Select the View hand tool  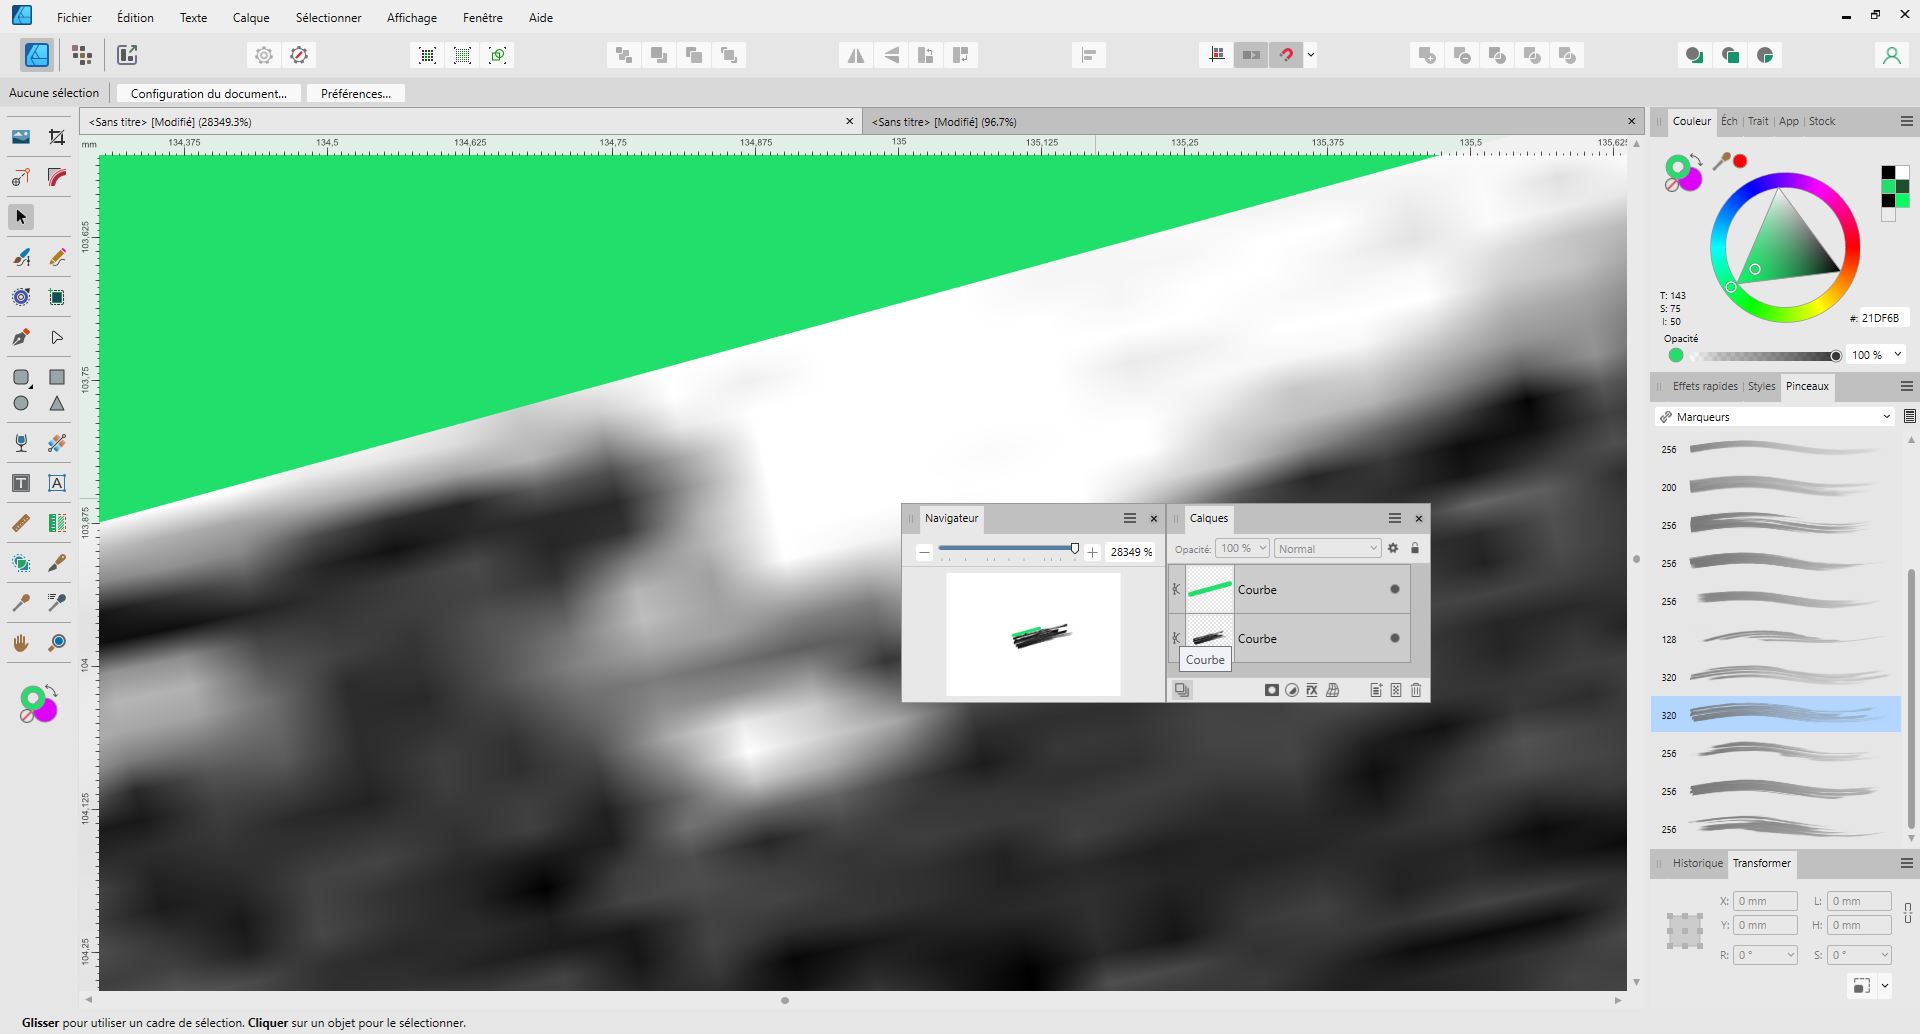click(x=21, y=643)
